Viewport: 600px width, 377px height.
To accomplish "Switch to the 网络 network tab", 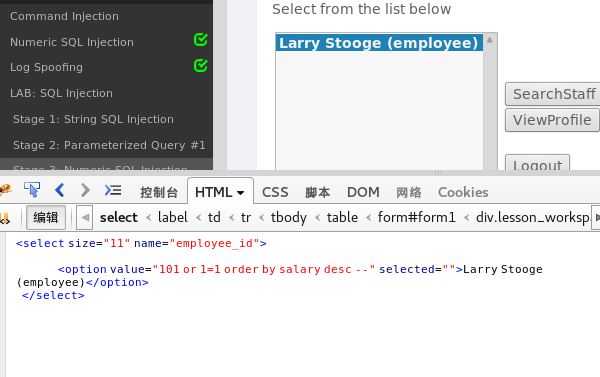I will (408, 192).
